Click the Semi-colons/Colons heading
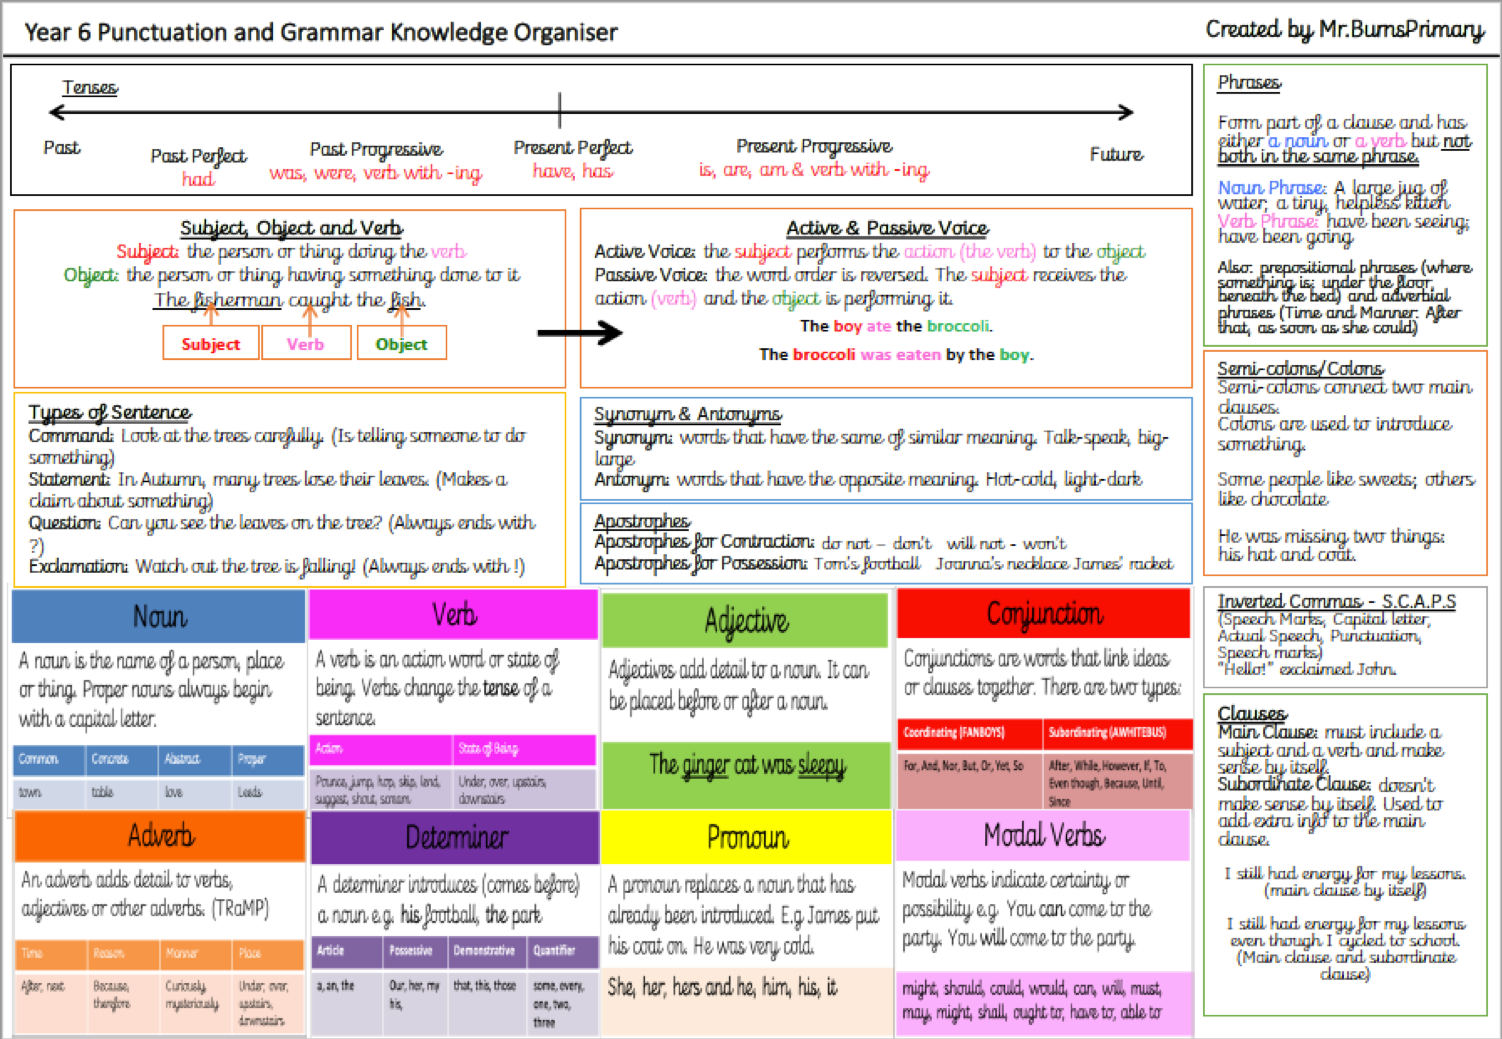This screenshot has height=1039, width=1502. pyautogui.click(x=1300, y=368)
